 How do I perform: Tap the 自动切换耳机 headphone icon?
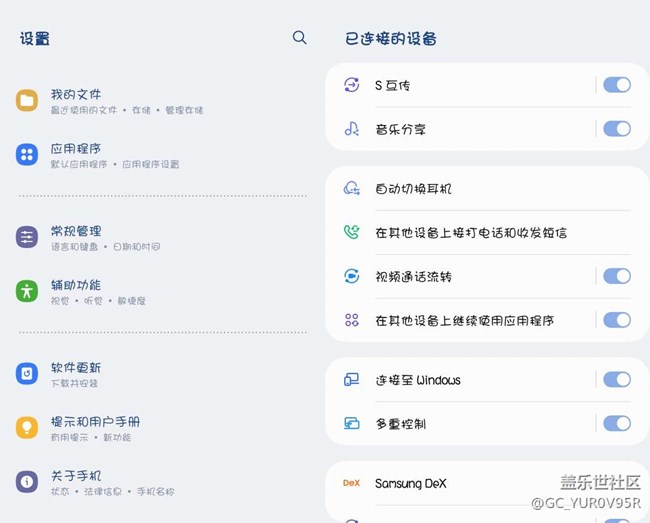[351, 188]
